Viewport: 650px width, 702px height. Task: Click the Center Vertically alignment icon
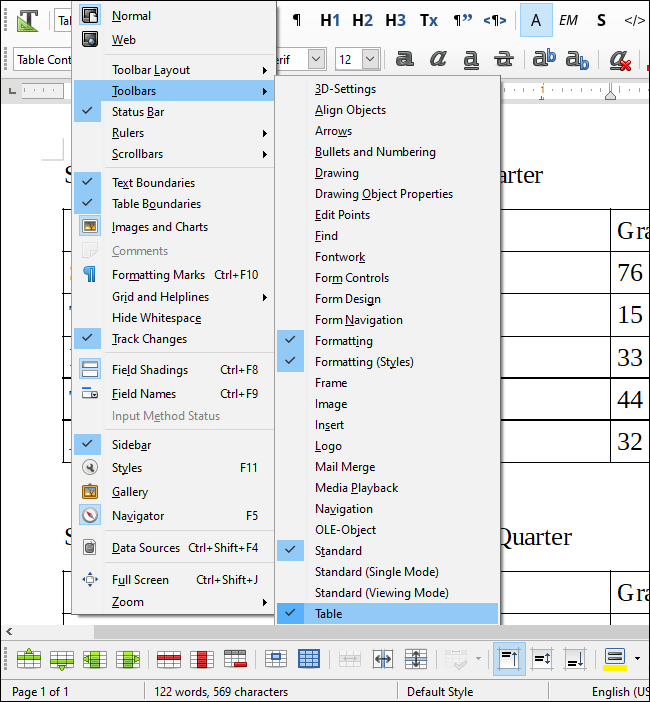pyautogui.click(x=543, y=659)
